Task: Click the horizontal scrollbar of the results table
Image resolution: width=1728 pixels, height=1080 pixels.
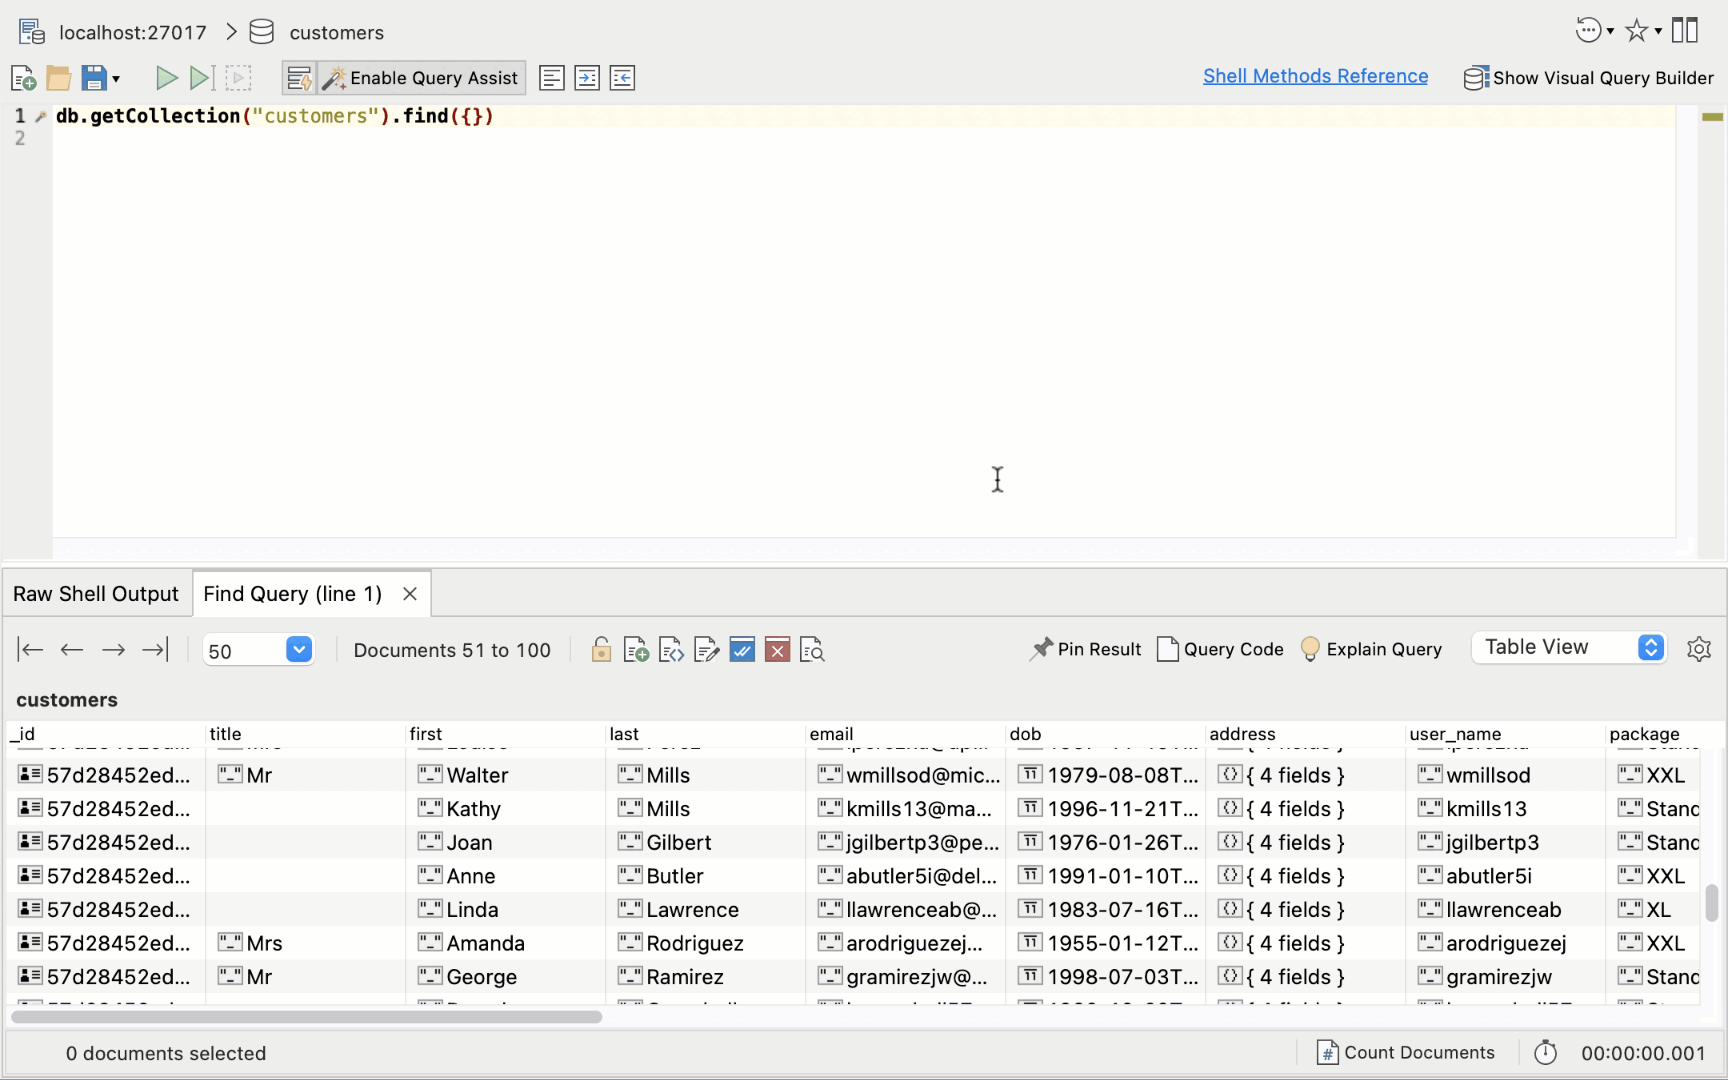Action: click(x=306, y=1017)
